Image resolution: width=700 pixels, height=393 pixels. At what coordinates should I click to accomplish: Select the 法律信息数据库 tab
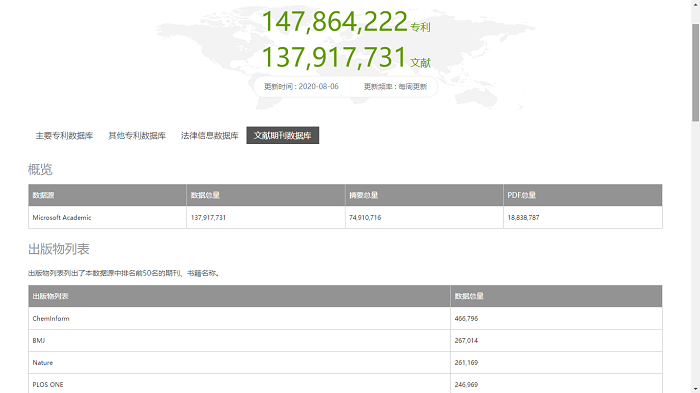click(210, 135)
